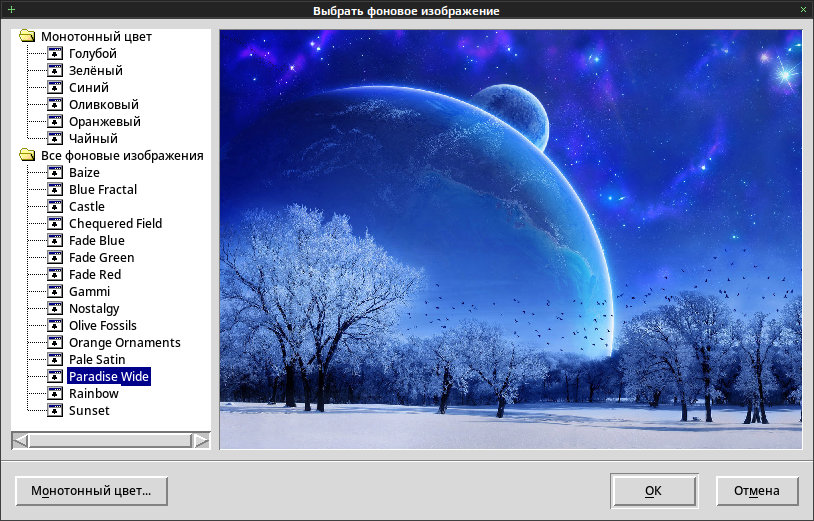Click the wallpaper icon beside Blue Fractal
This screenshot has width=814, height=521.
click(x=55, y=189)
